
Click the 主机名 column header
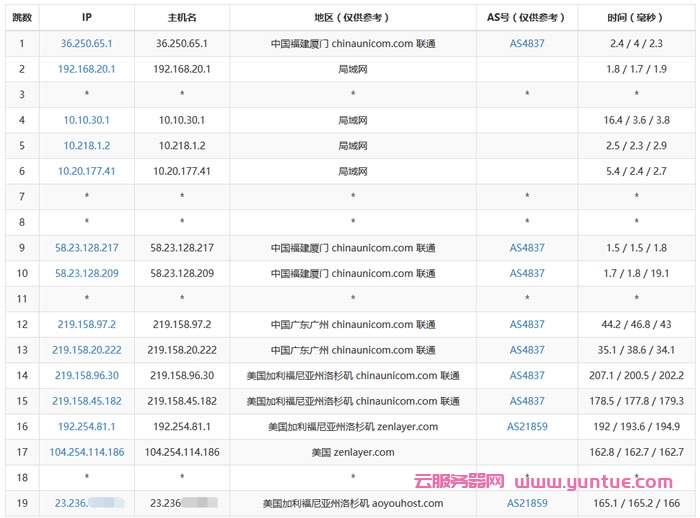pyautogui.click(x=182, y=17)
